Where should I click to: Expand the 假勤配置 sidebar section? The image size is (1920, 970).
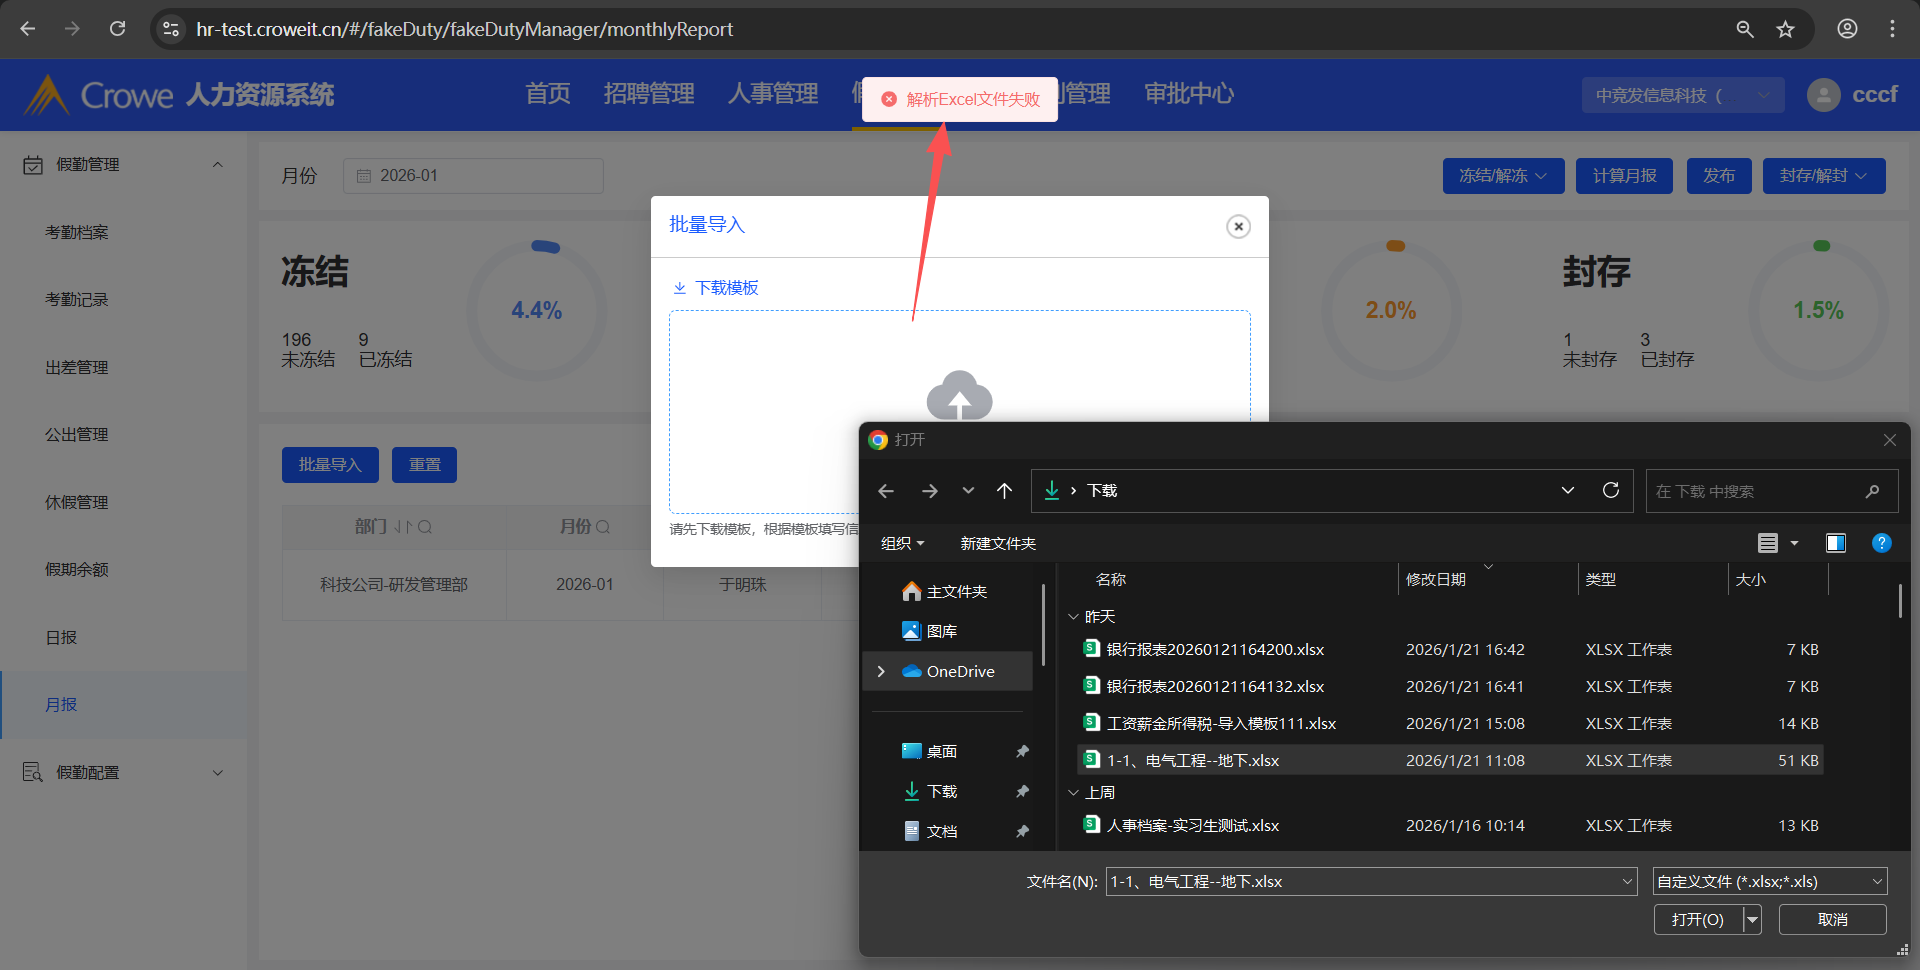point(217,773)
